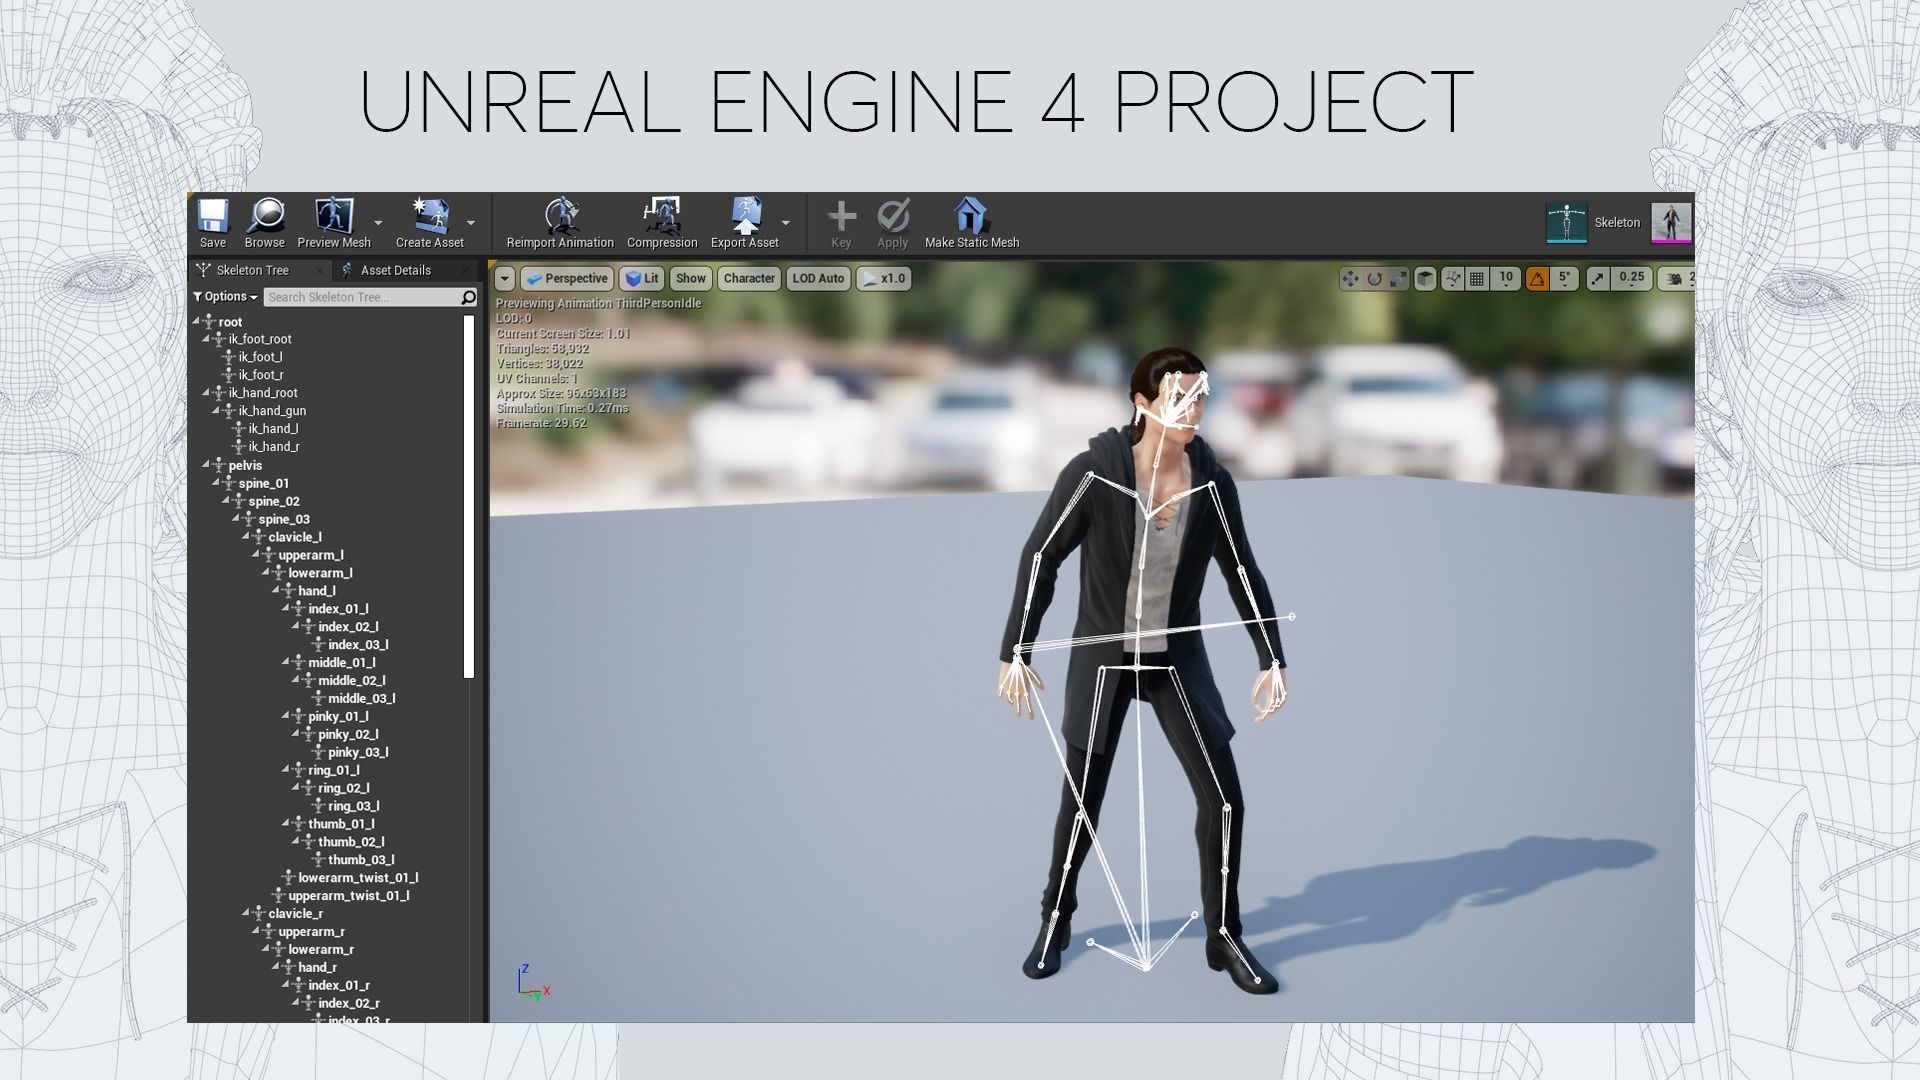Toggle rotation snapping orange icon
This screenshot has height=1080, width=1920.
[x=1537, y=279]
